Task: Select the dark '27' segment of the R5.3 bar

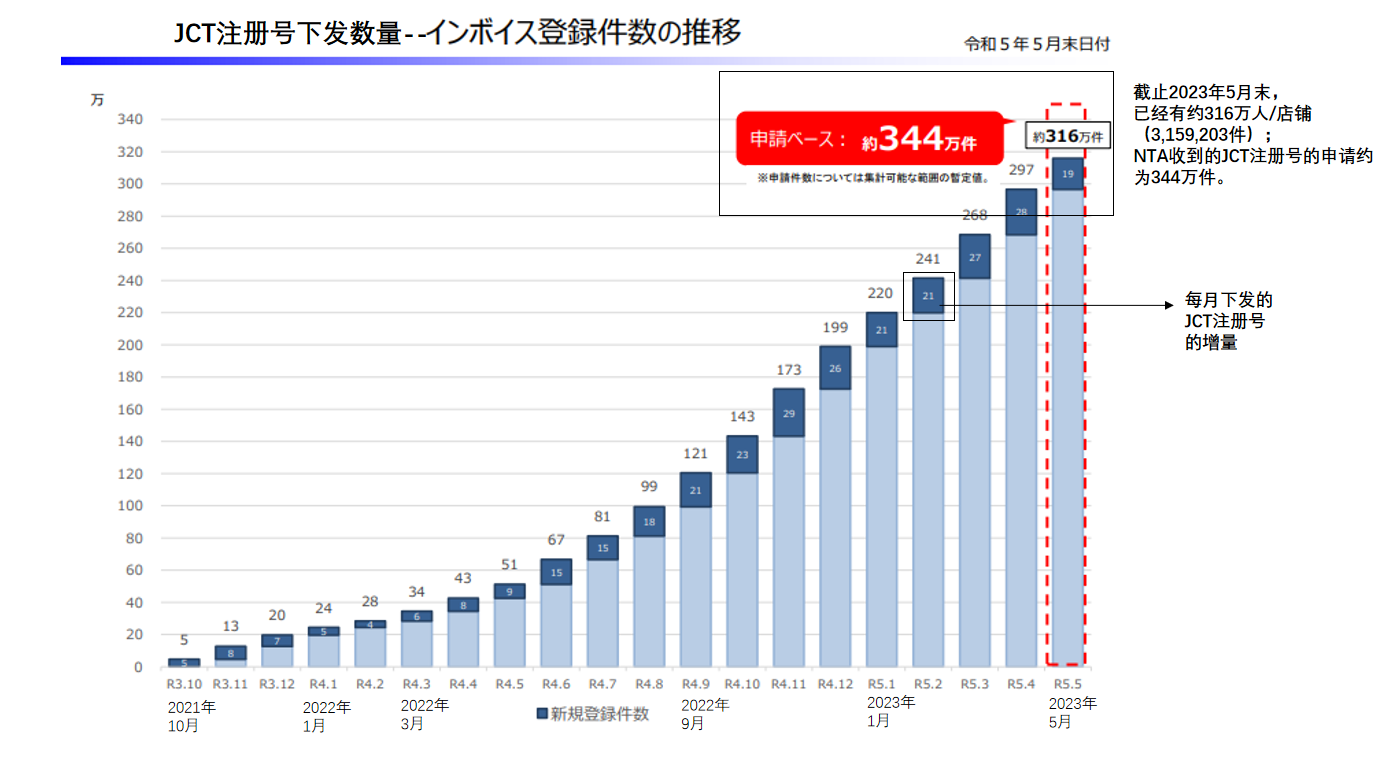Action: point(975,257)
